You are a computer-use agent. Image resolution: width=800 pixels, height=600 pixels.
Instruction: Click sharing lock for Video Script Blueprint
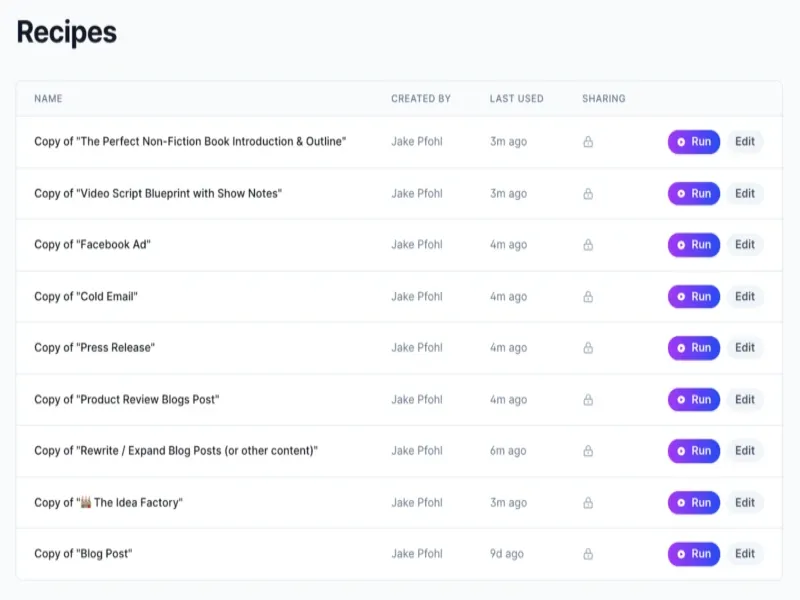(x=588, y=194)
